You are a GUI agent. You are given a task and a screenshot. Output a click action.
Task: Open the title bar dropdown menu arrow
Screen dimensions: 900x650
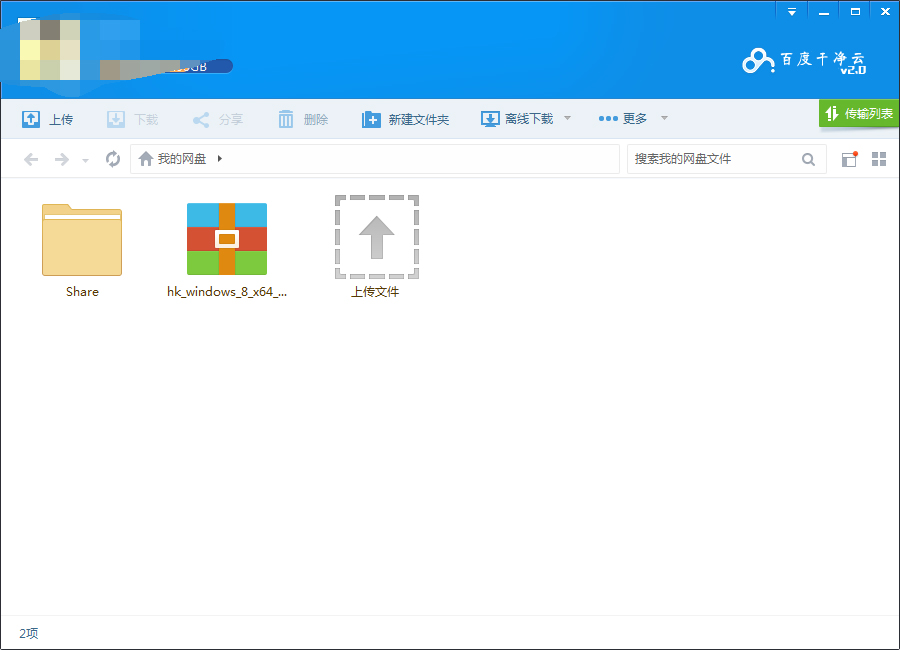[x=792, y=11]
